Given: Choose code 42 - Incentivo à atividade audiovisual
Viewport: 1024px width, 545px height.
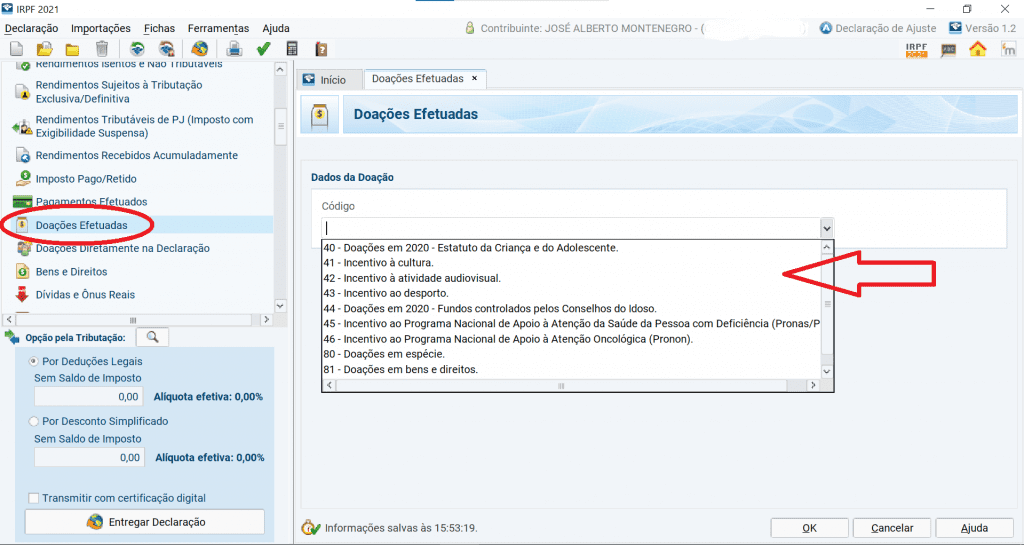Looking at the screenshot, I should (571, 278).
